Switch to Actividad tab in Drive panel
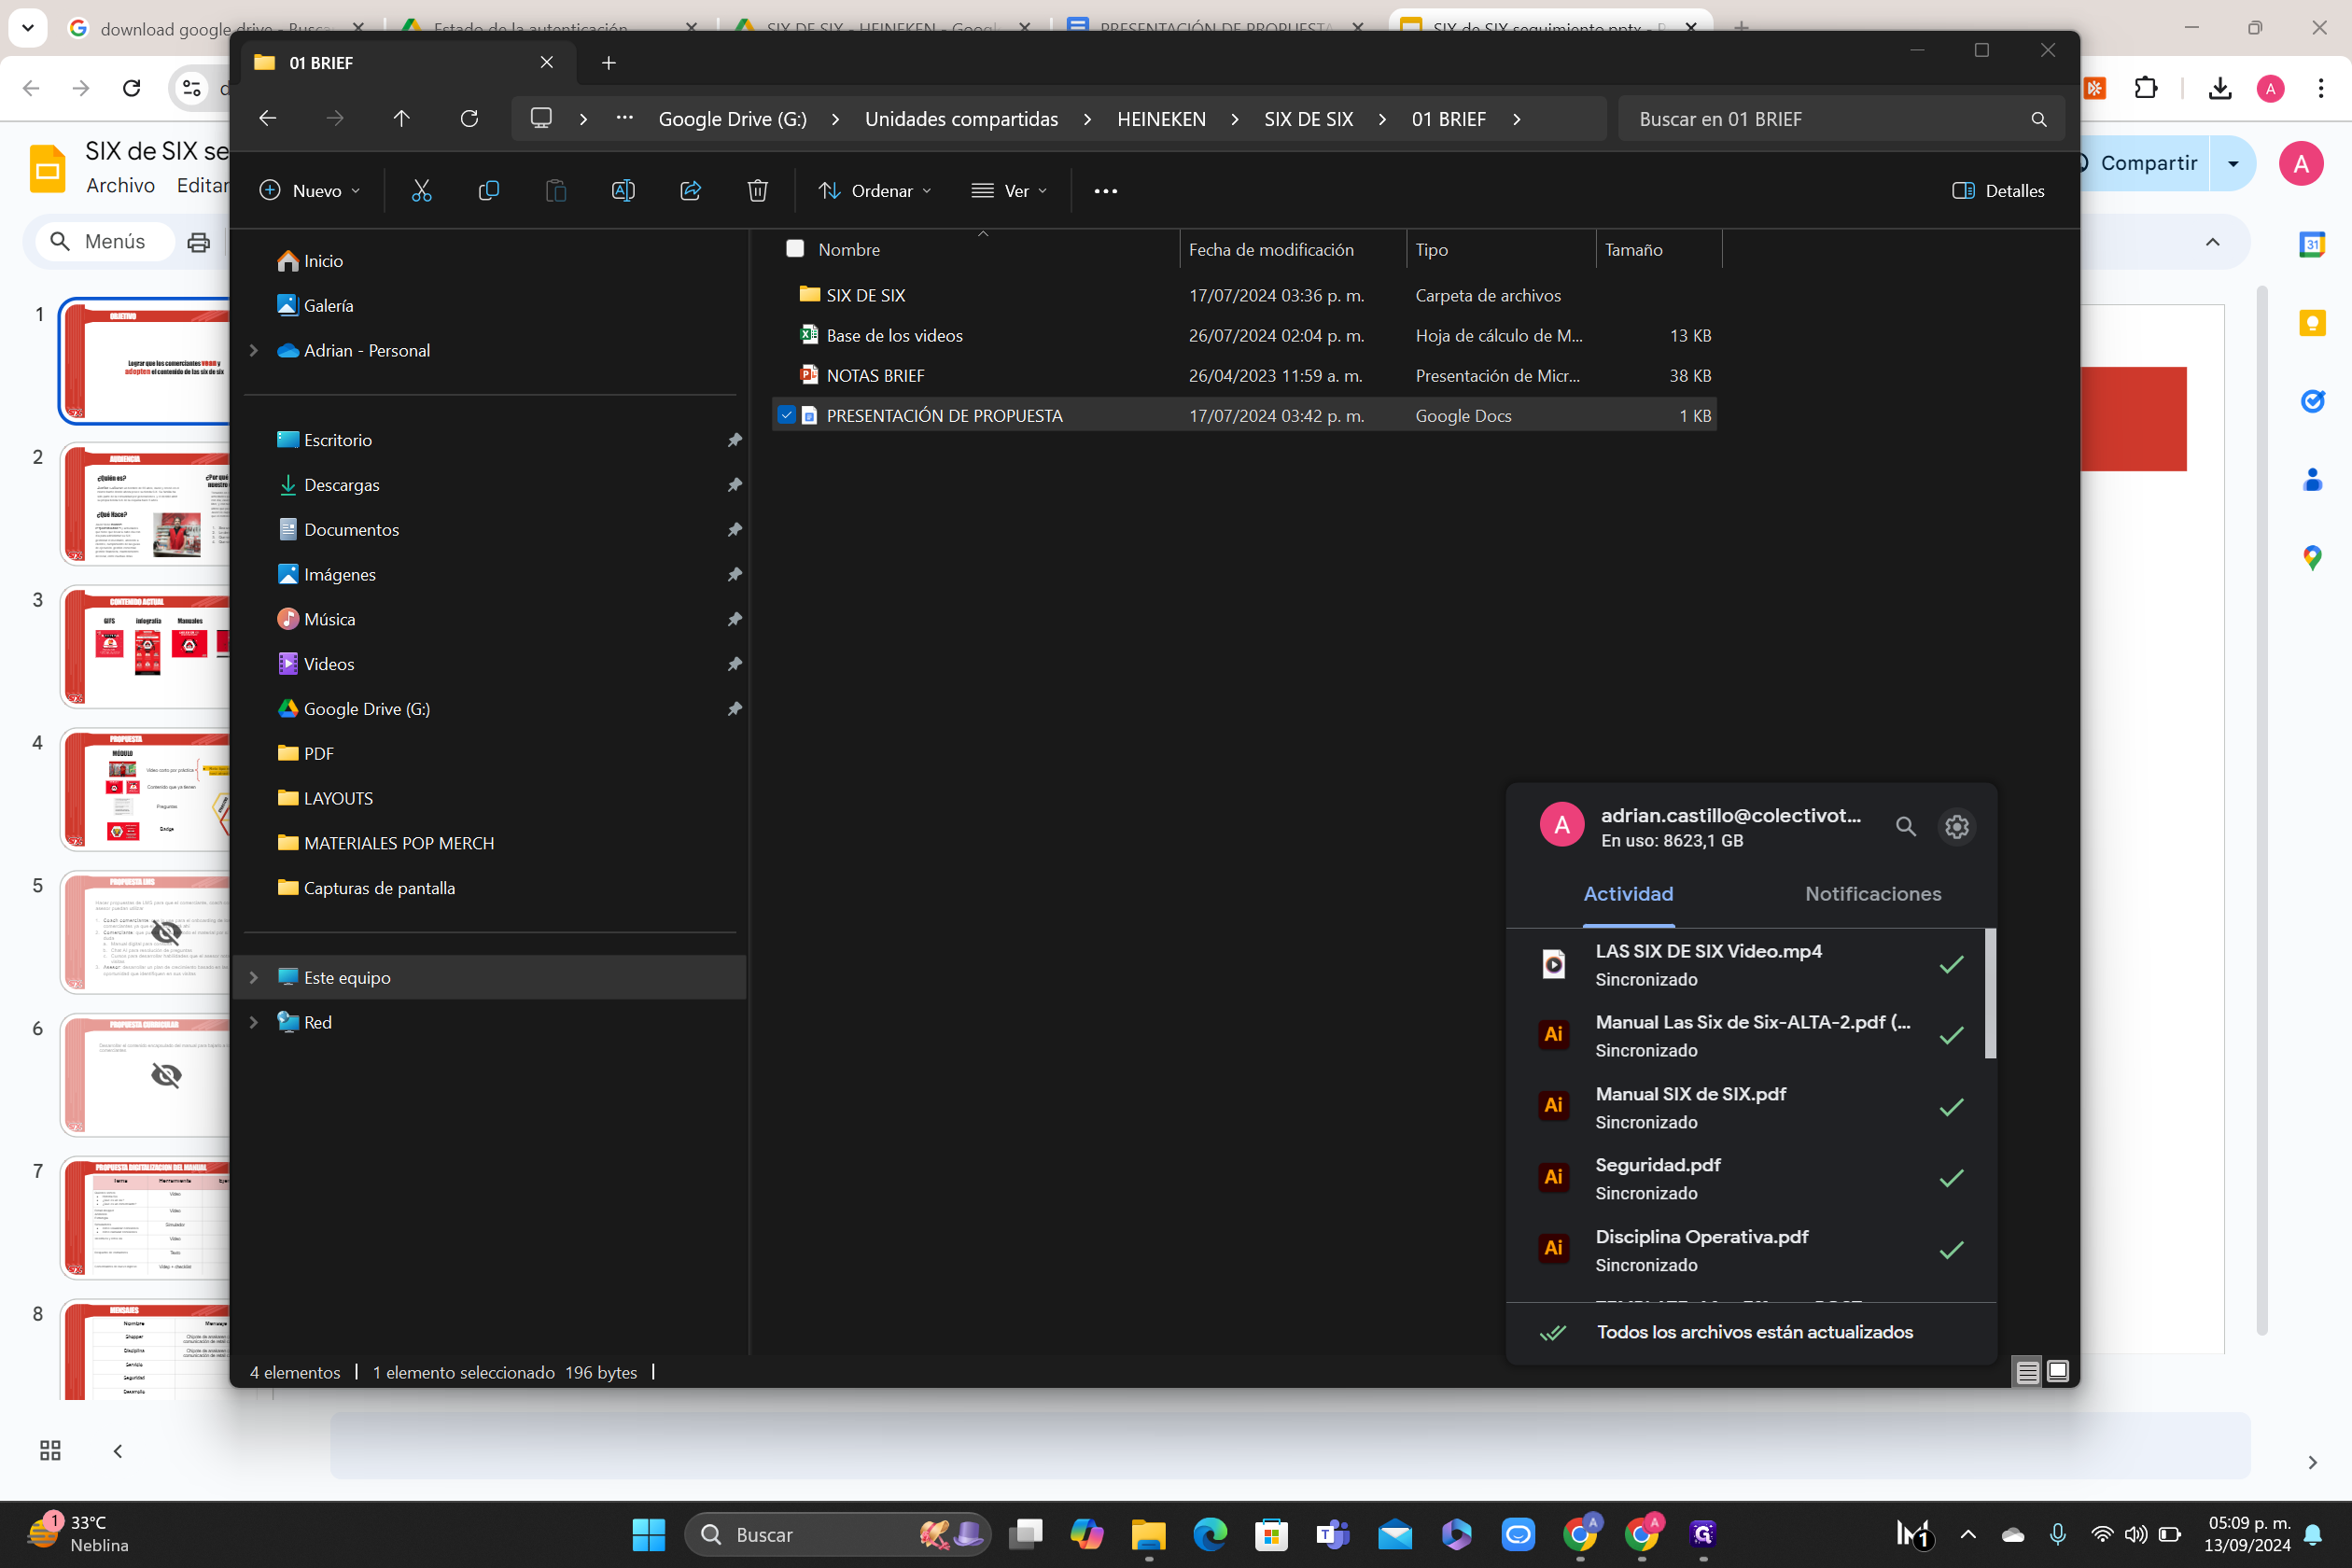 click(x=1628, y=894)
